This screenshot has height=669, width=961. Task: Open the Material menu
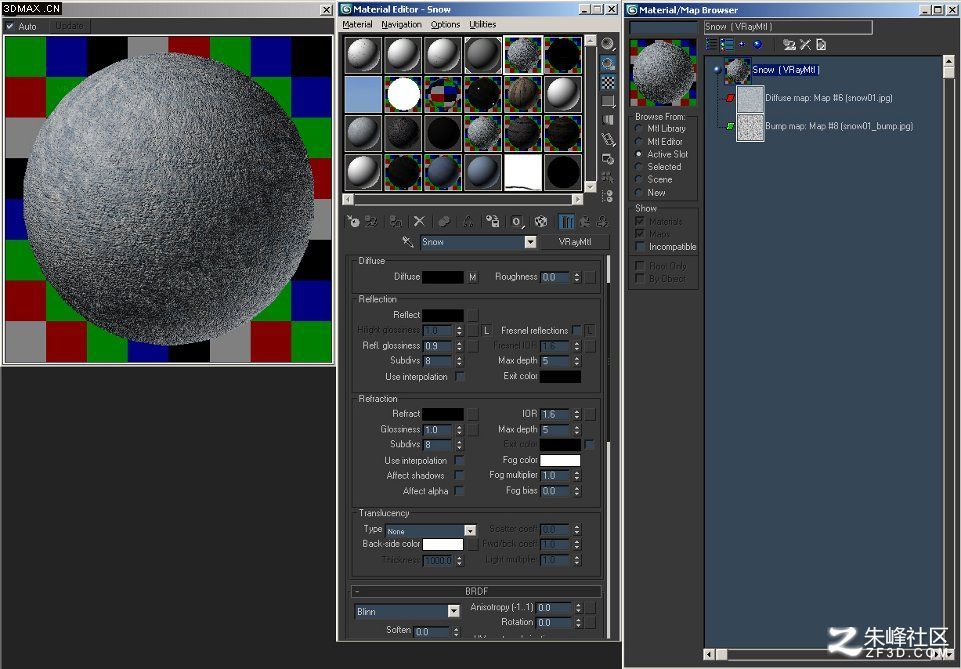(x=357, y=25)
